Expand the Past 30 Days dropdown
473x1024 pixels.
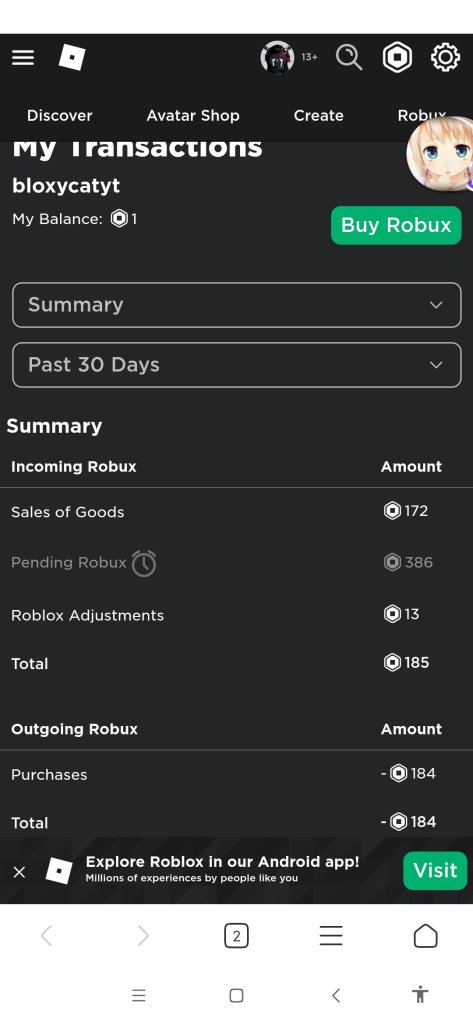click(x=236, y=365)
